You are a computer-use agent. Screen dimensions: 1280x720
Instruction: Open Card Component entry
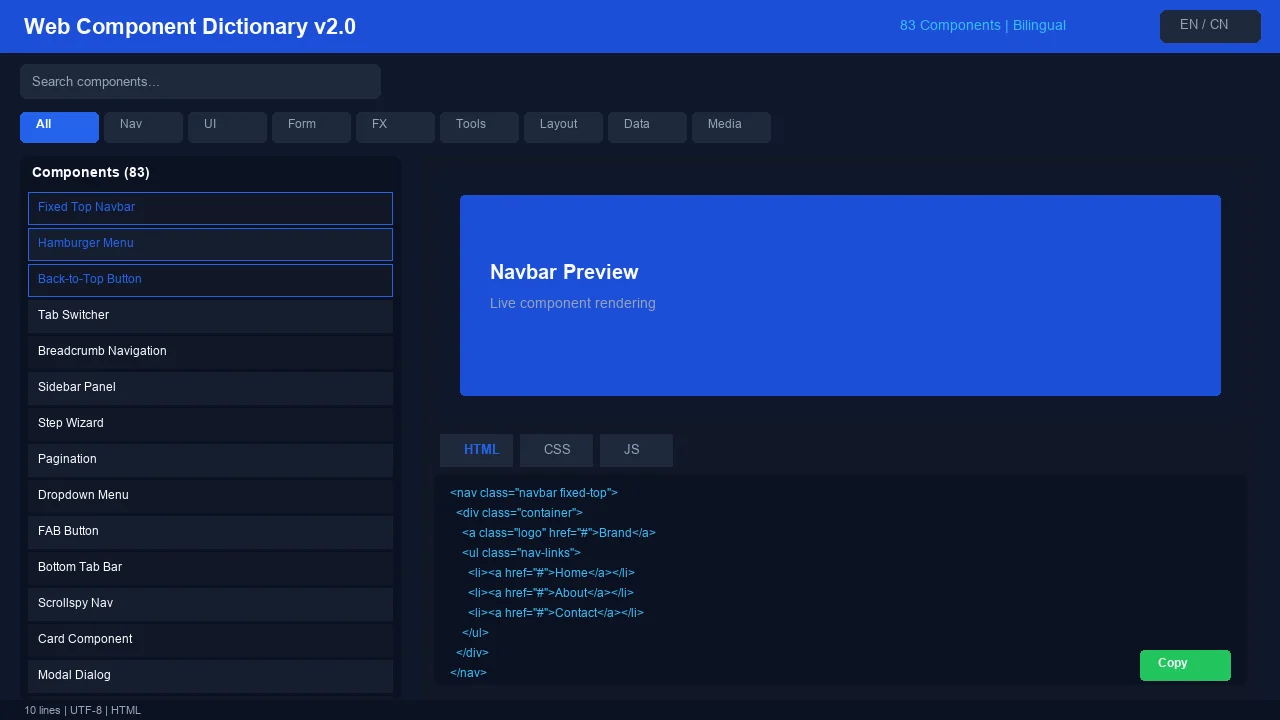click(x=210, y=640)
